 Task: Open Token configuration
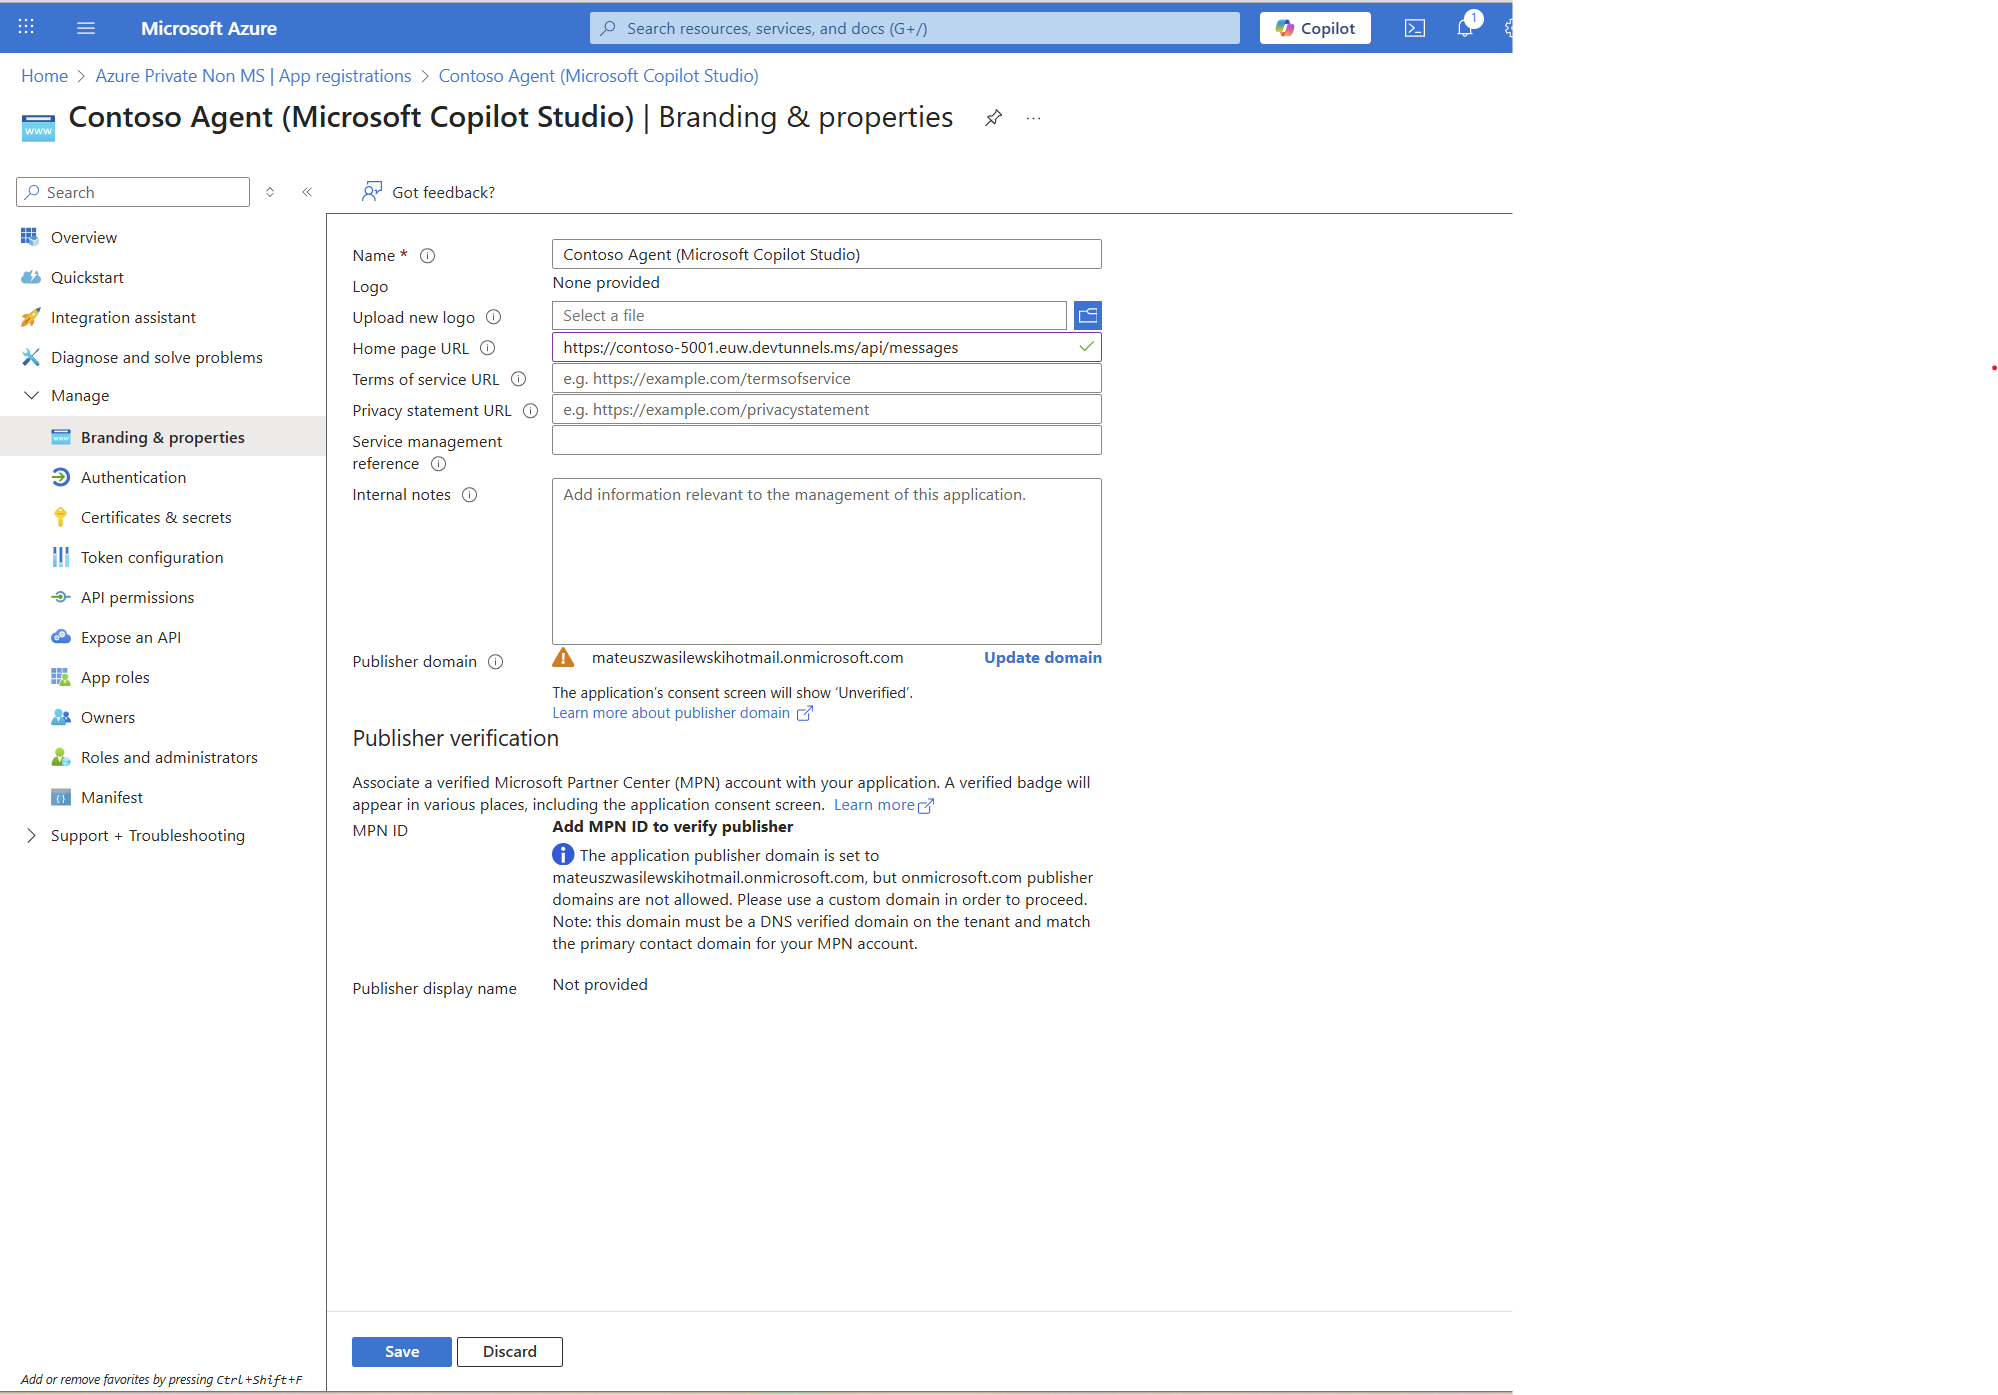[152, 557]
